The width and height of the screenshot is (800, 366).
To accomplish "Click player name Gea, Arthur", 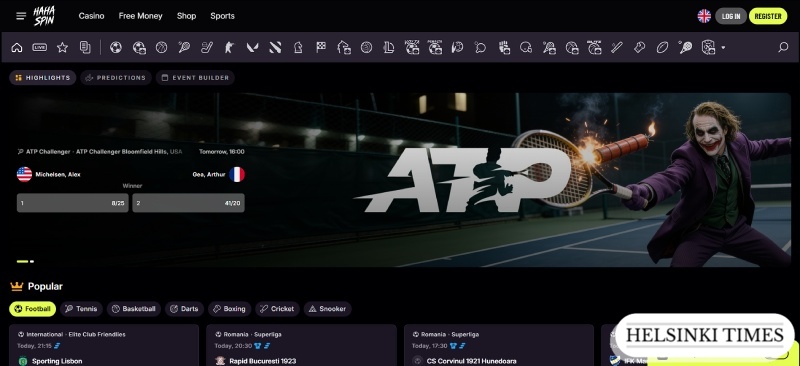I will pos(209,175).
